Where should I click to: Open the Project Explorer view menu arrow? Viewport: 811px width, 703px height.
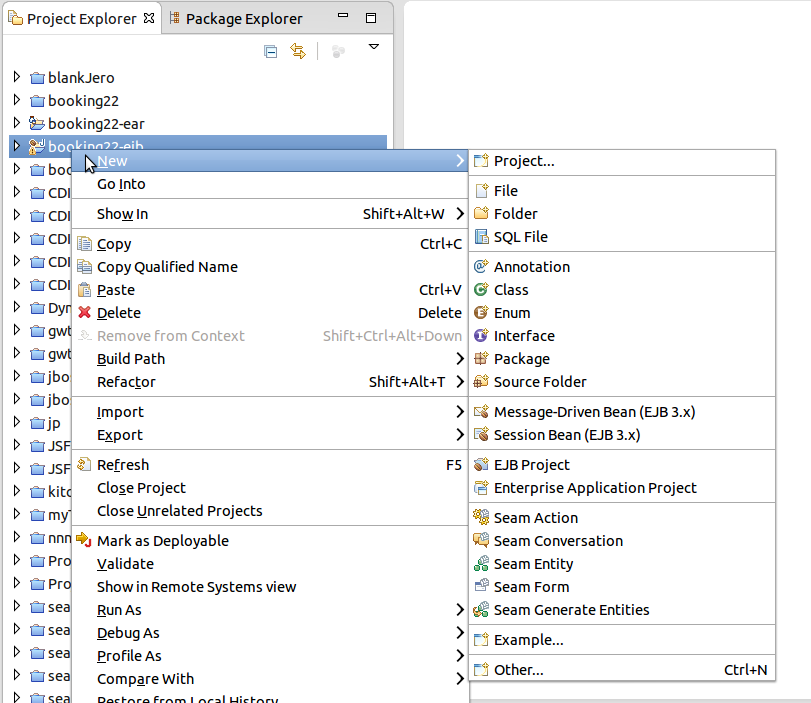374,47
